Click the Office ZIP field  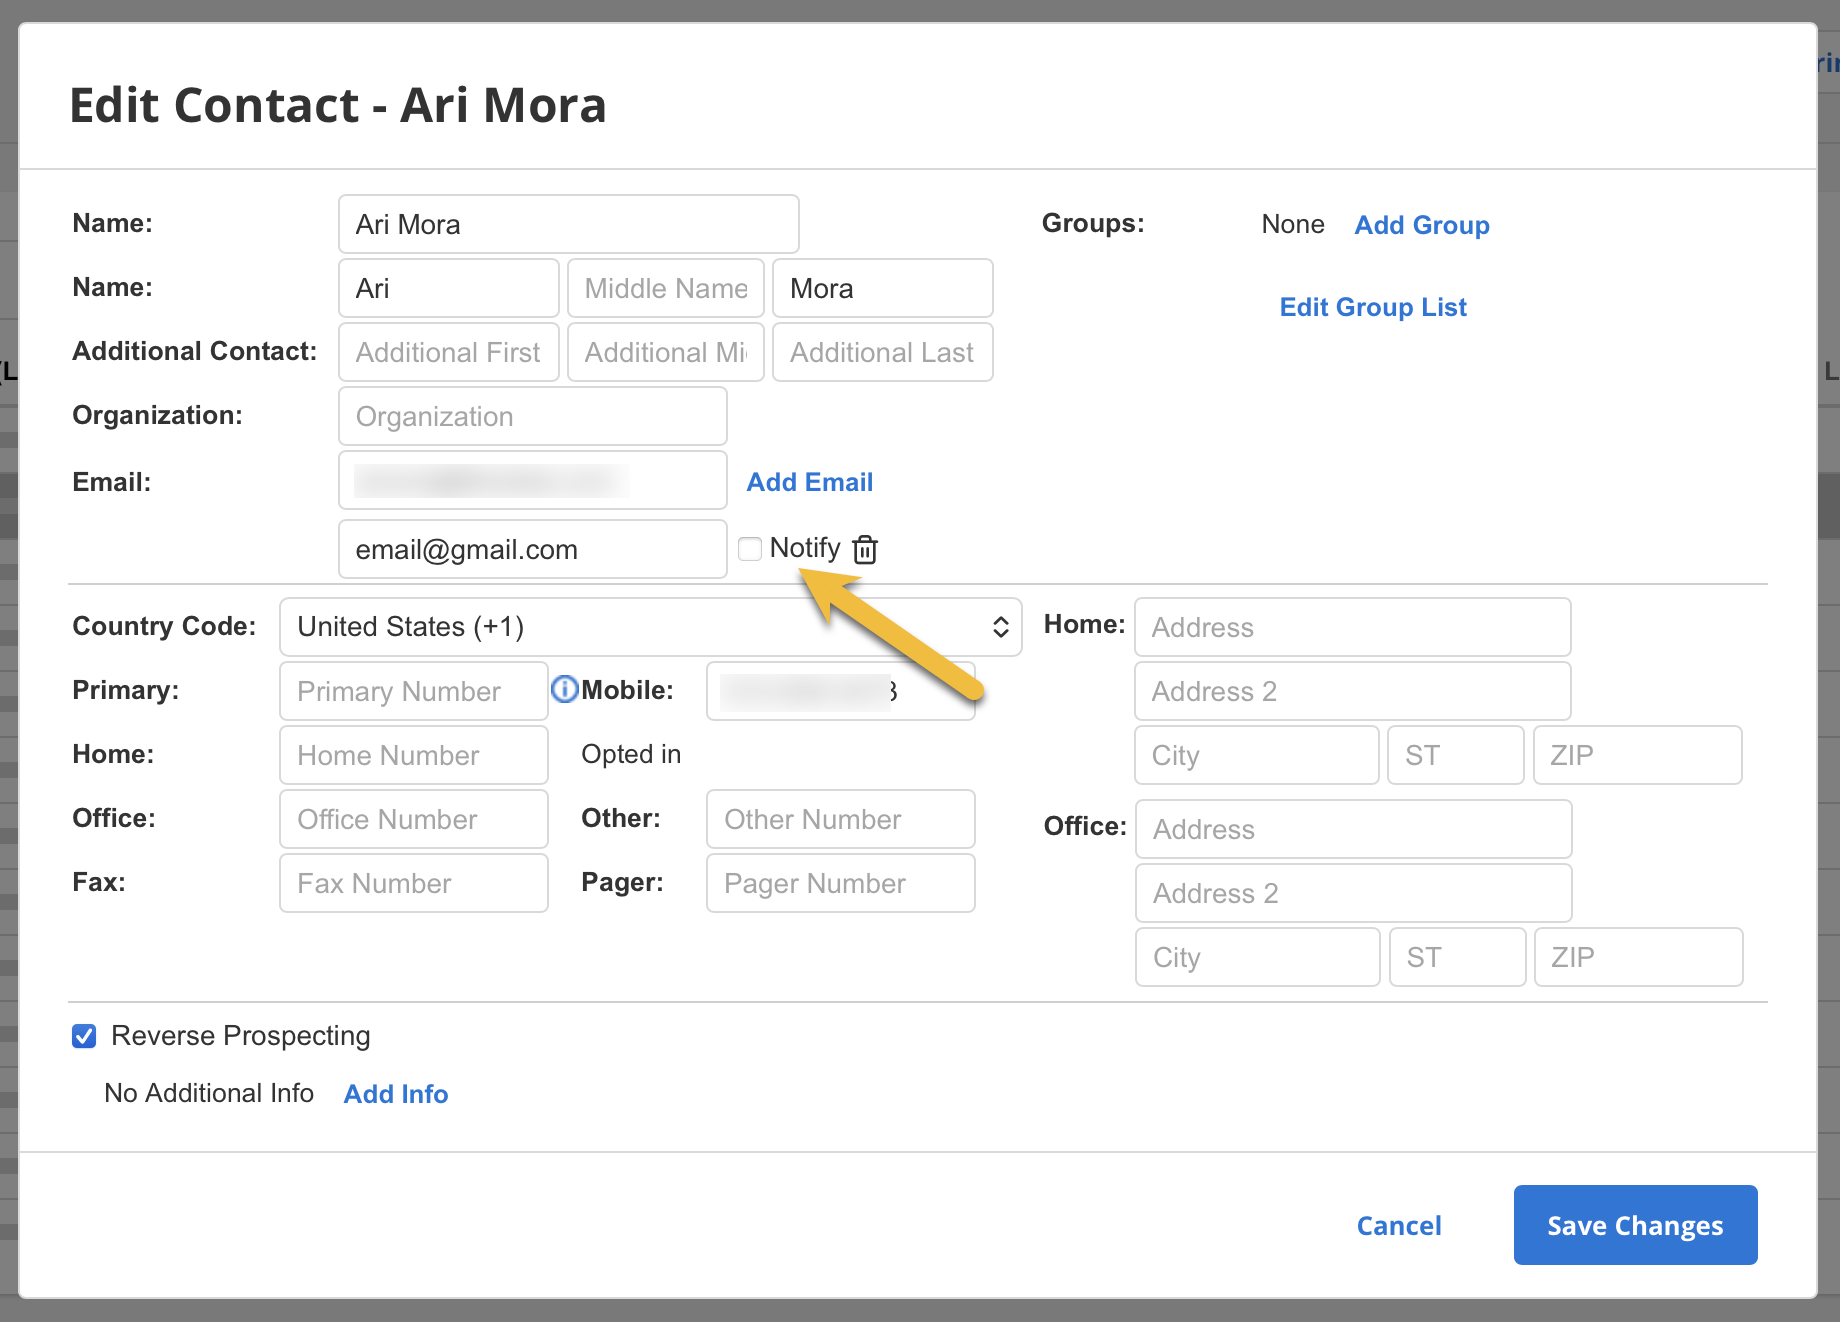(x=1639, y=957)
